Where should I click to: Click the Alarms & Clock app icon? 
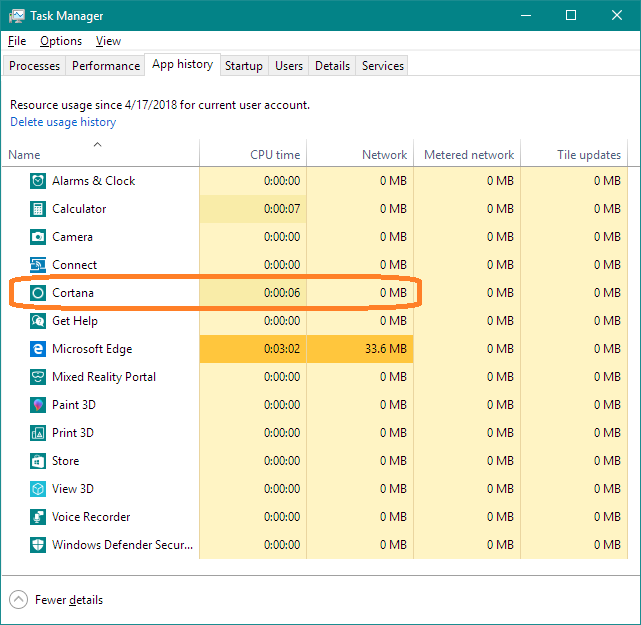pyautogui.click(x=37, y=181)
